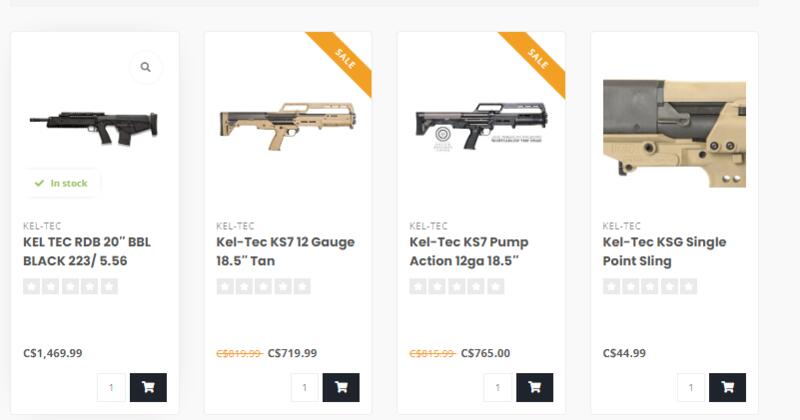Add KS7 Pump Action 12ga to cart
800x420 pixels.
click(x=534, y=387)
